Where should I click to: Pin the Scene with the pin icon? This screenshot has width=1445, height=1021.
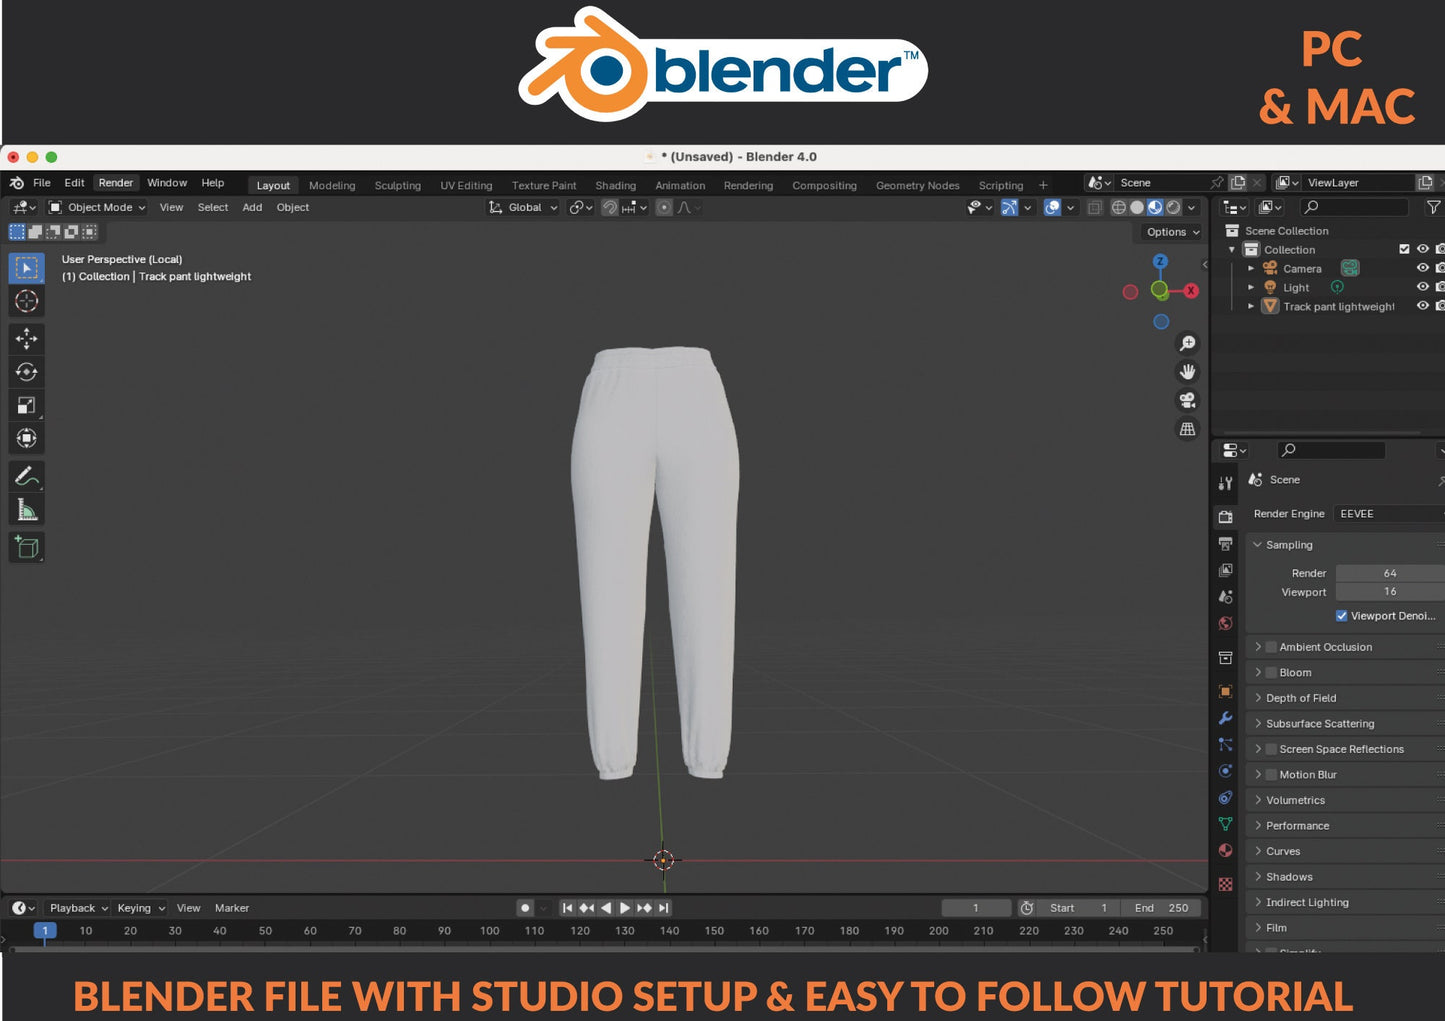click(x=1216, y=183)
